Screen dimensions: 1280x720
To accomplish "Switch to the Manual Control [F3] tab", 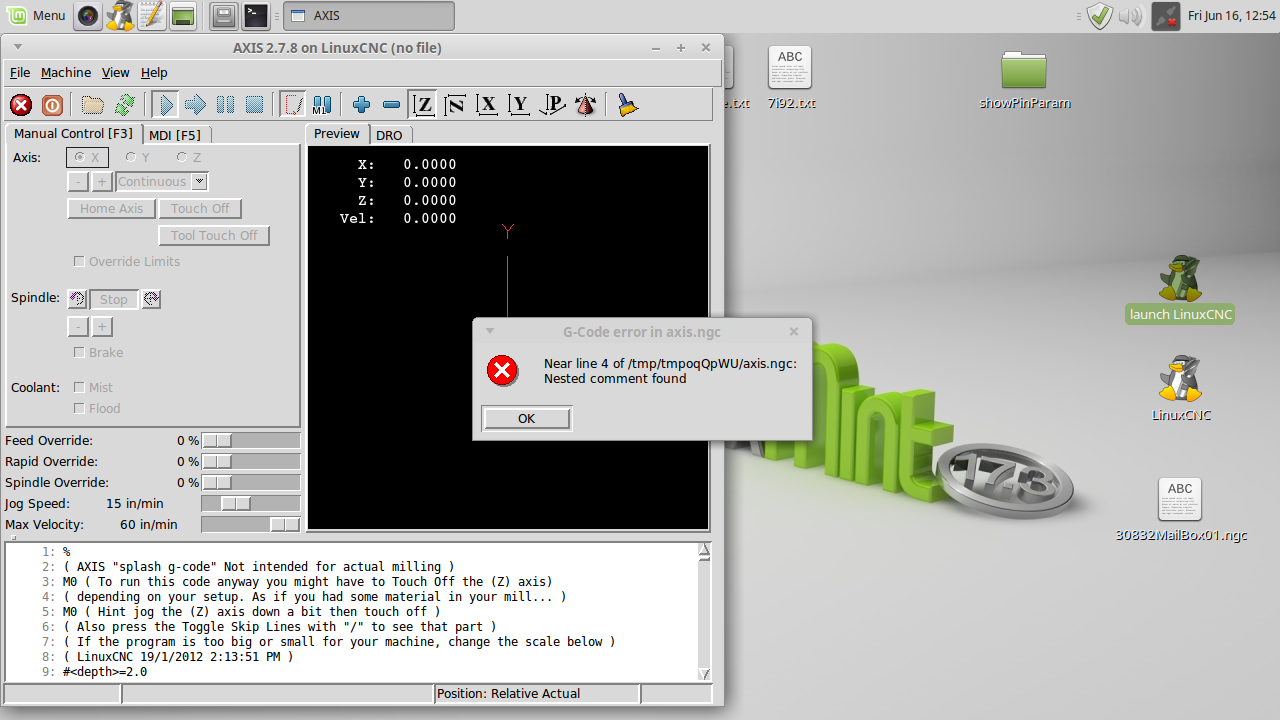I will (x=73, y=134).
